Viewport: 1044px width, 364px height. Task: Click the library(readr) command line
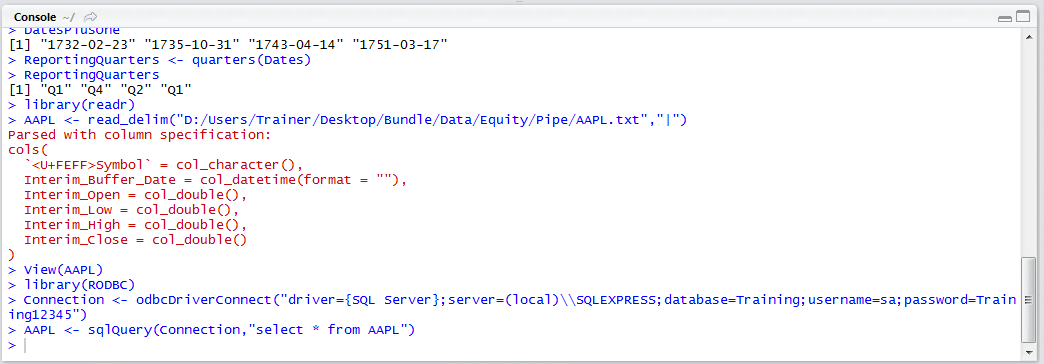tap(79, 105)
